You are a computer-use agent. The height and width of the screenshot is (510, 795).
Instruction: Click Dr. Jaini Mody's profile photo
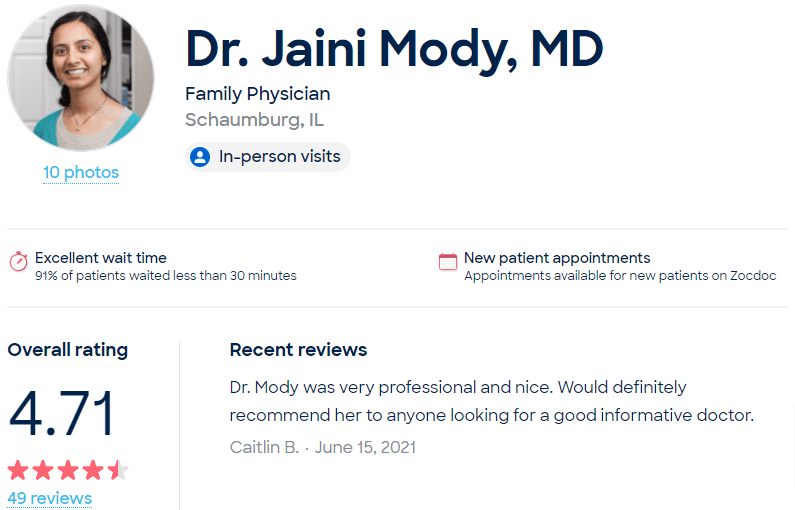point(81,78)
